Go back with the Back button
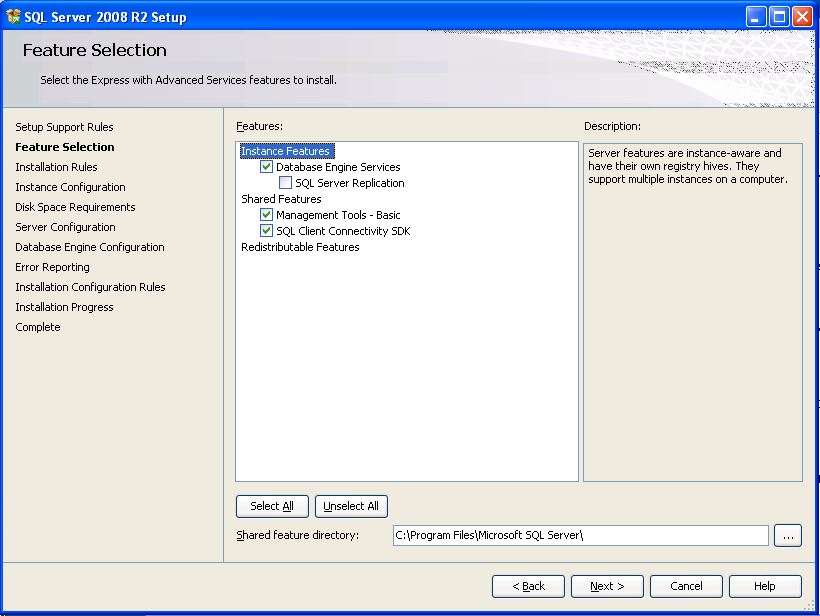 (528, 586)
